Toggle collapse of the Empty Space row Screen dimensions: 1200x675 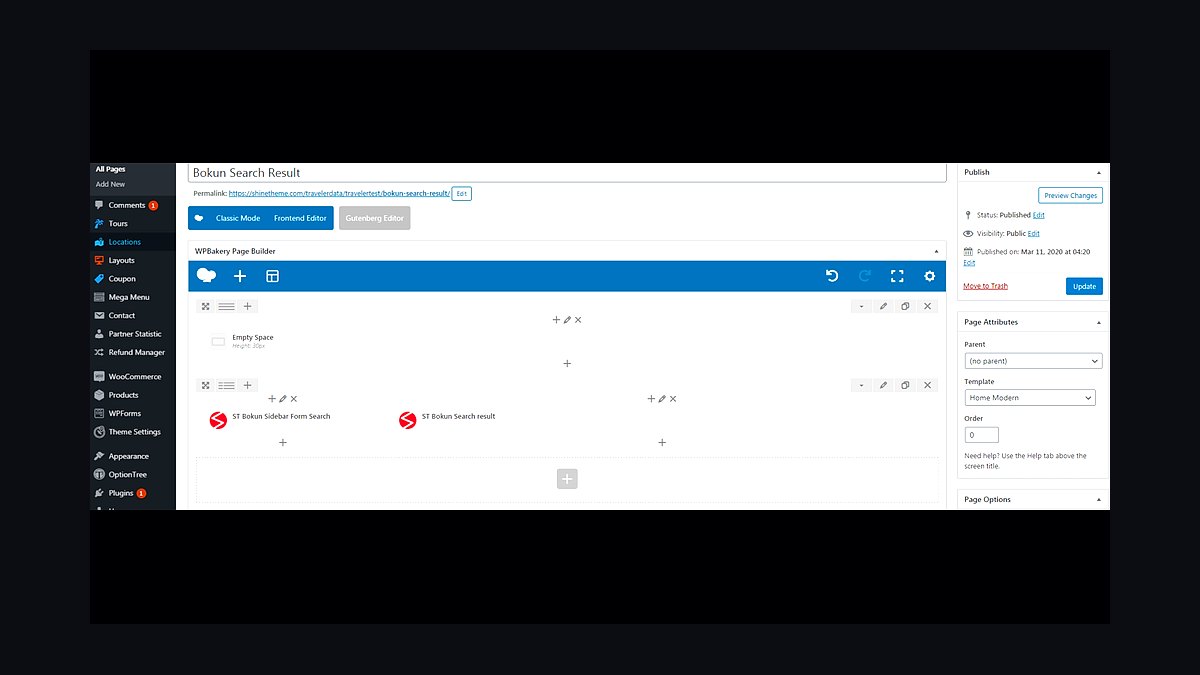(861, 306)
